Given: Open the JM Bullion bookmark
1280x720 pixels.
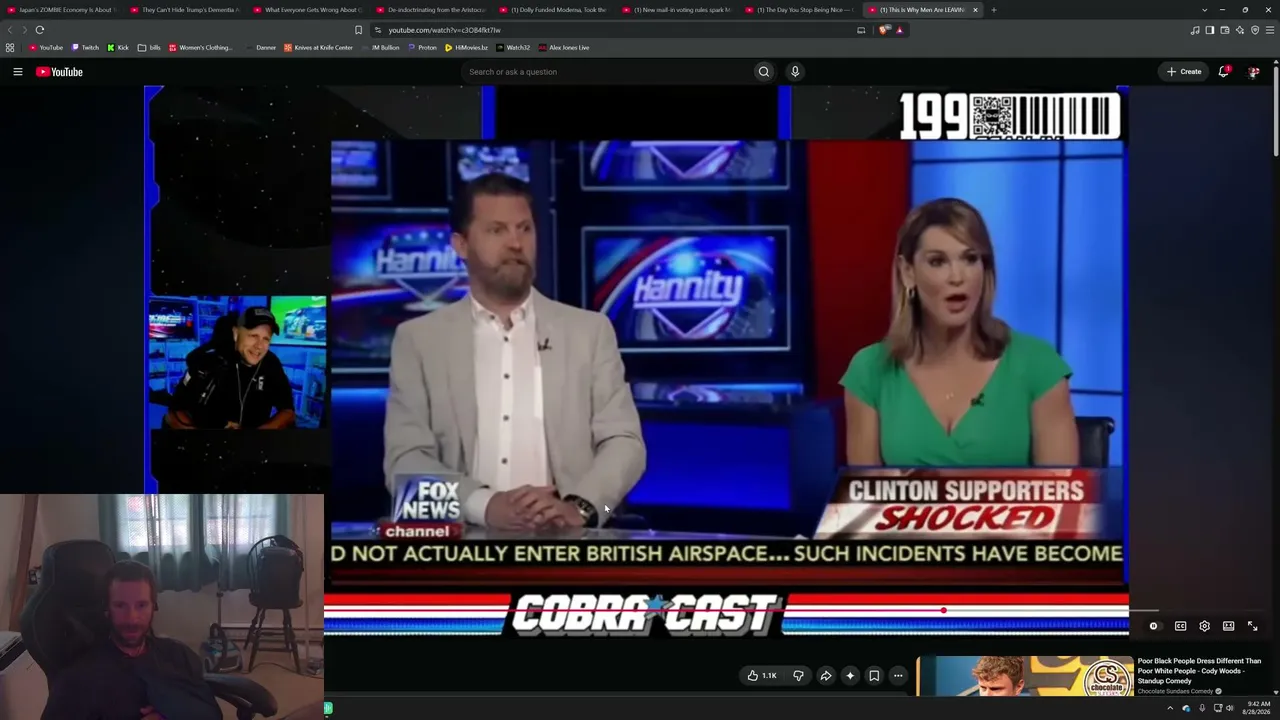Looking at the screenshot, I should pos(380,47).
